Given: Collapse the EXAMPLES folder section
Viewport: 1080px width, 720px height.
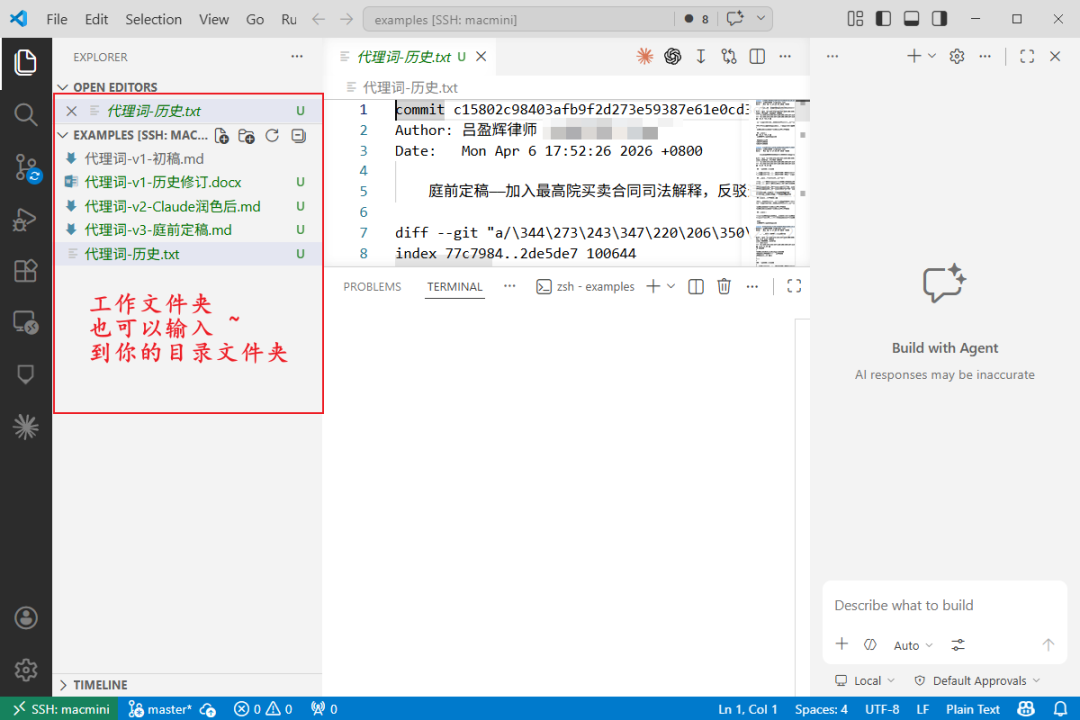Looking at the screenshot, I should tap(63, 135).
